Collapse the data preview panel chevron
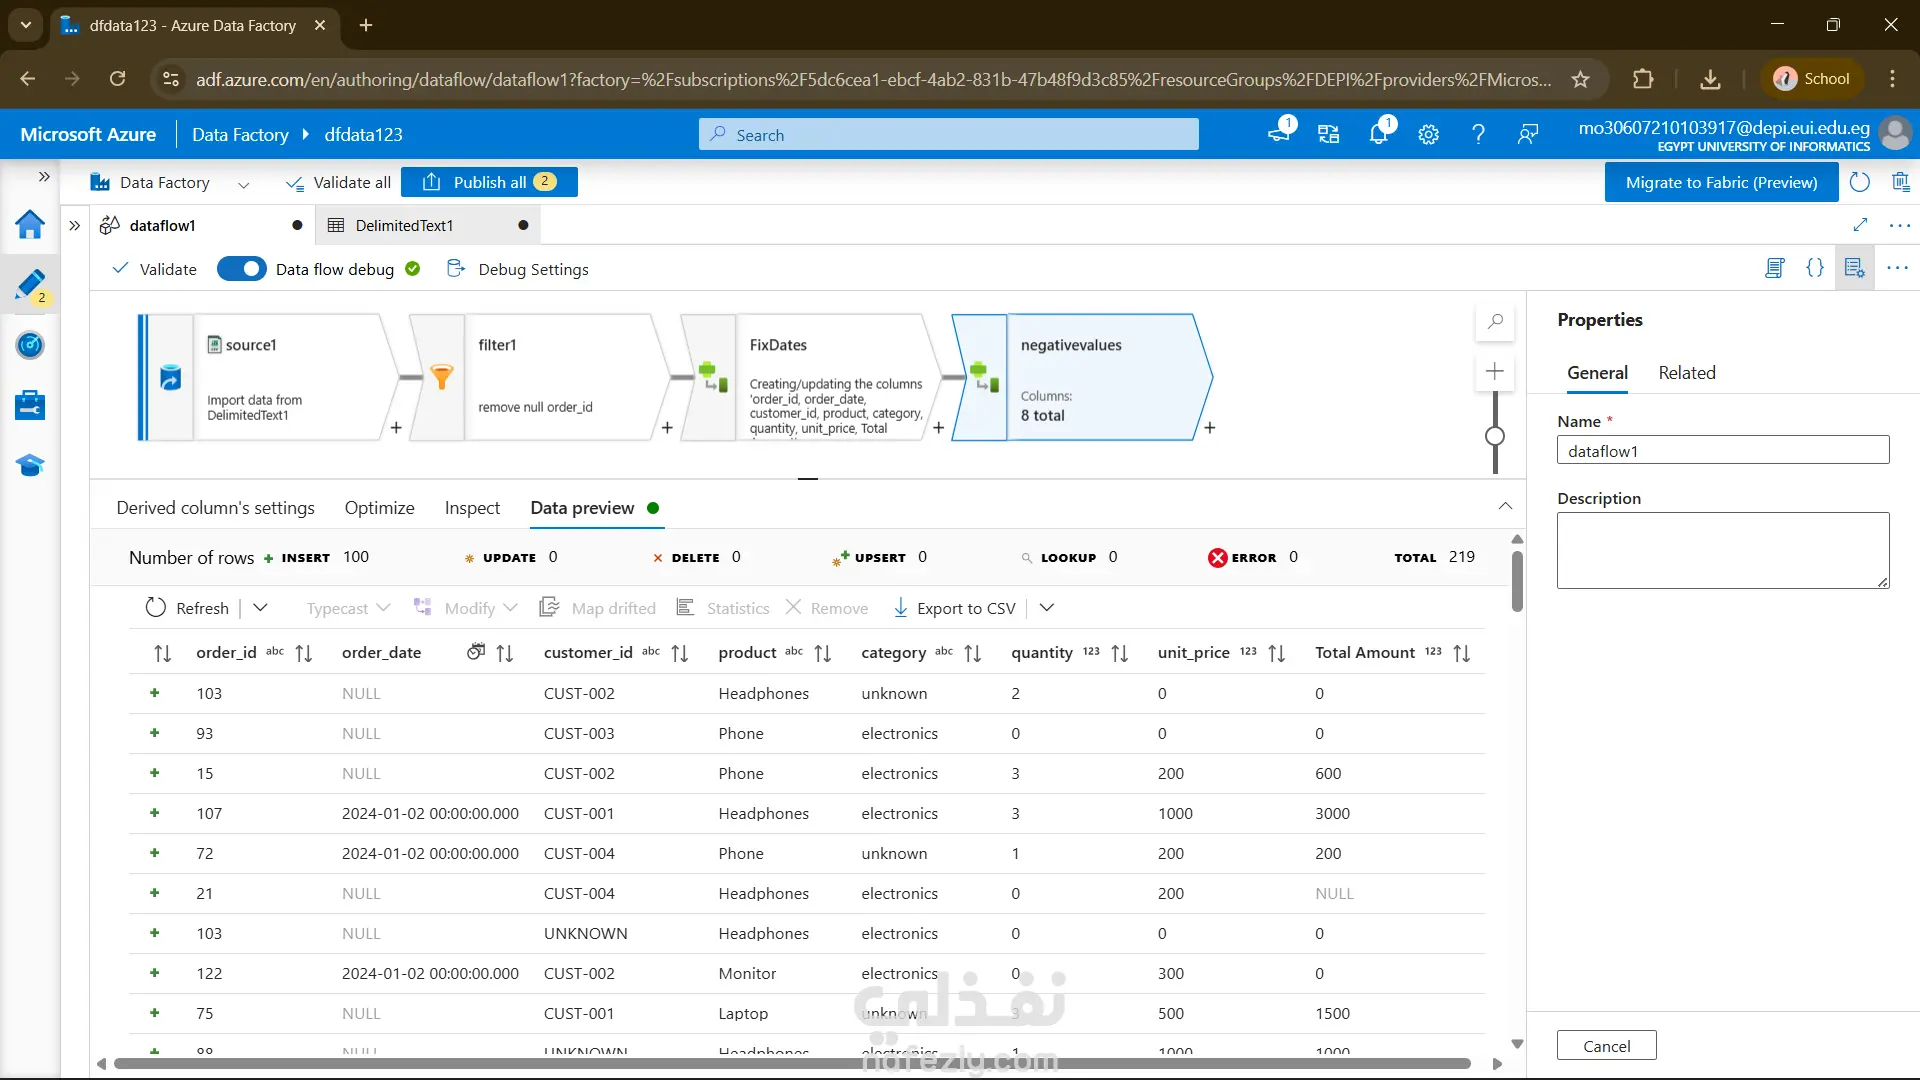This screenshot has height=1080, width=1920. 1505,506
